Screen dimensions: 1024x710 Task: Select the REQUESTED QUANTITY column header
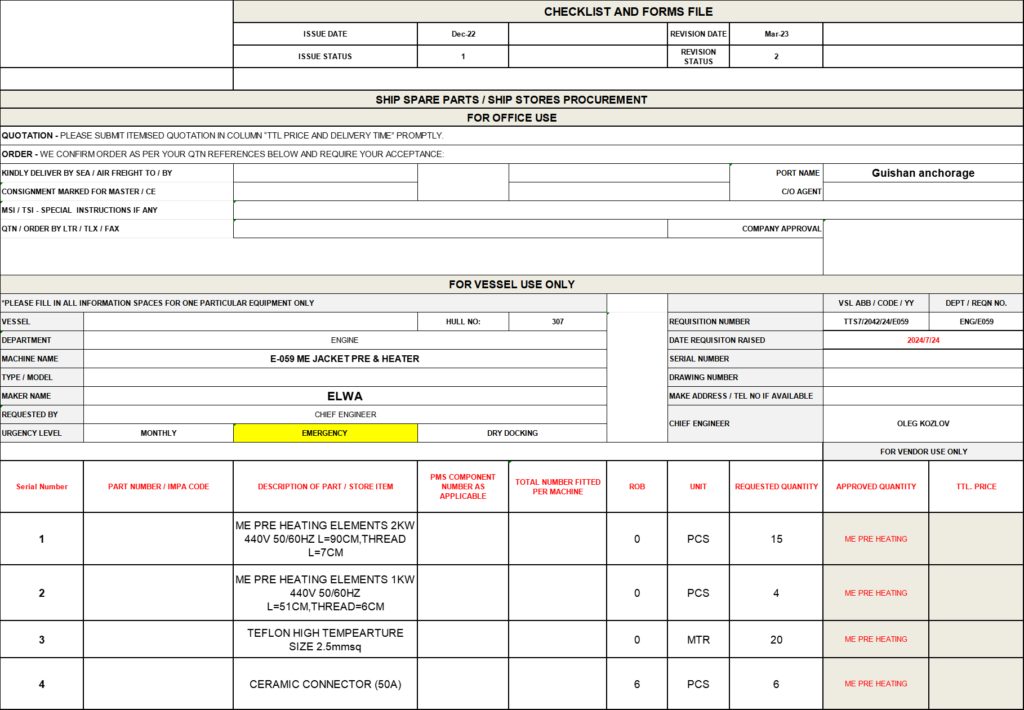click(x=775, y=487)
